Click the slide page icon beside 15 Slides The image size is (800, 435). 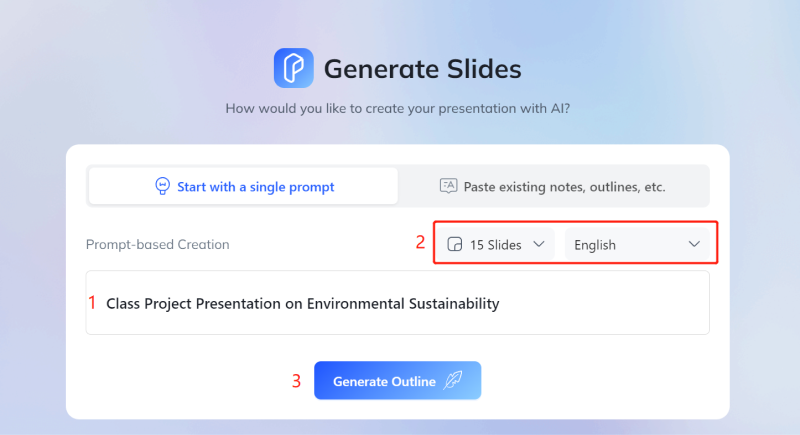[x=455, y=244]
